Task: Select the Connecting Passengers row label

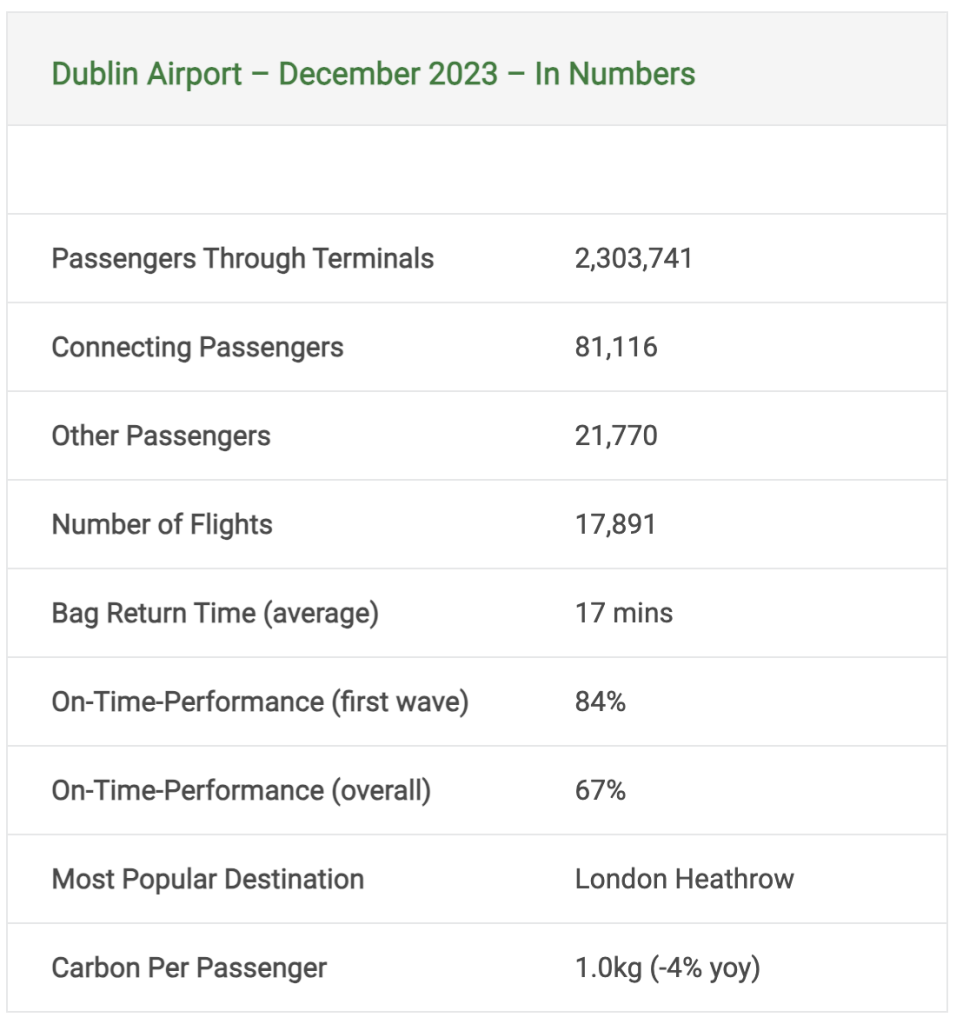Action: (197, 347)
